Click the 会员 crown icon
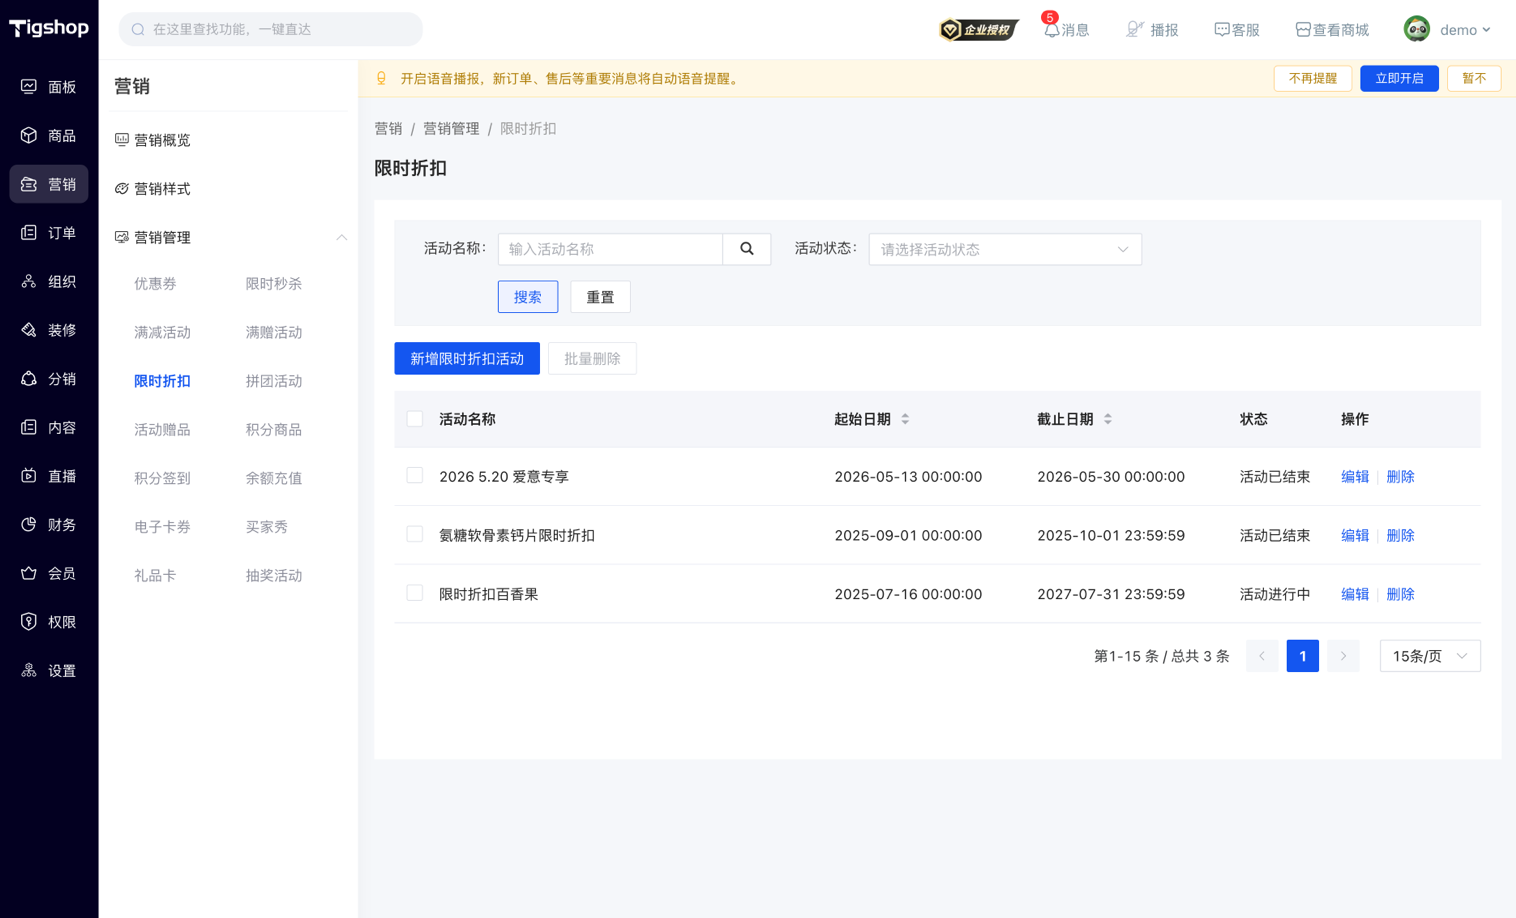Image resolution: width=1516 pixels, height=918 pixels. coord(29,573)
